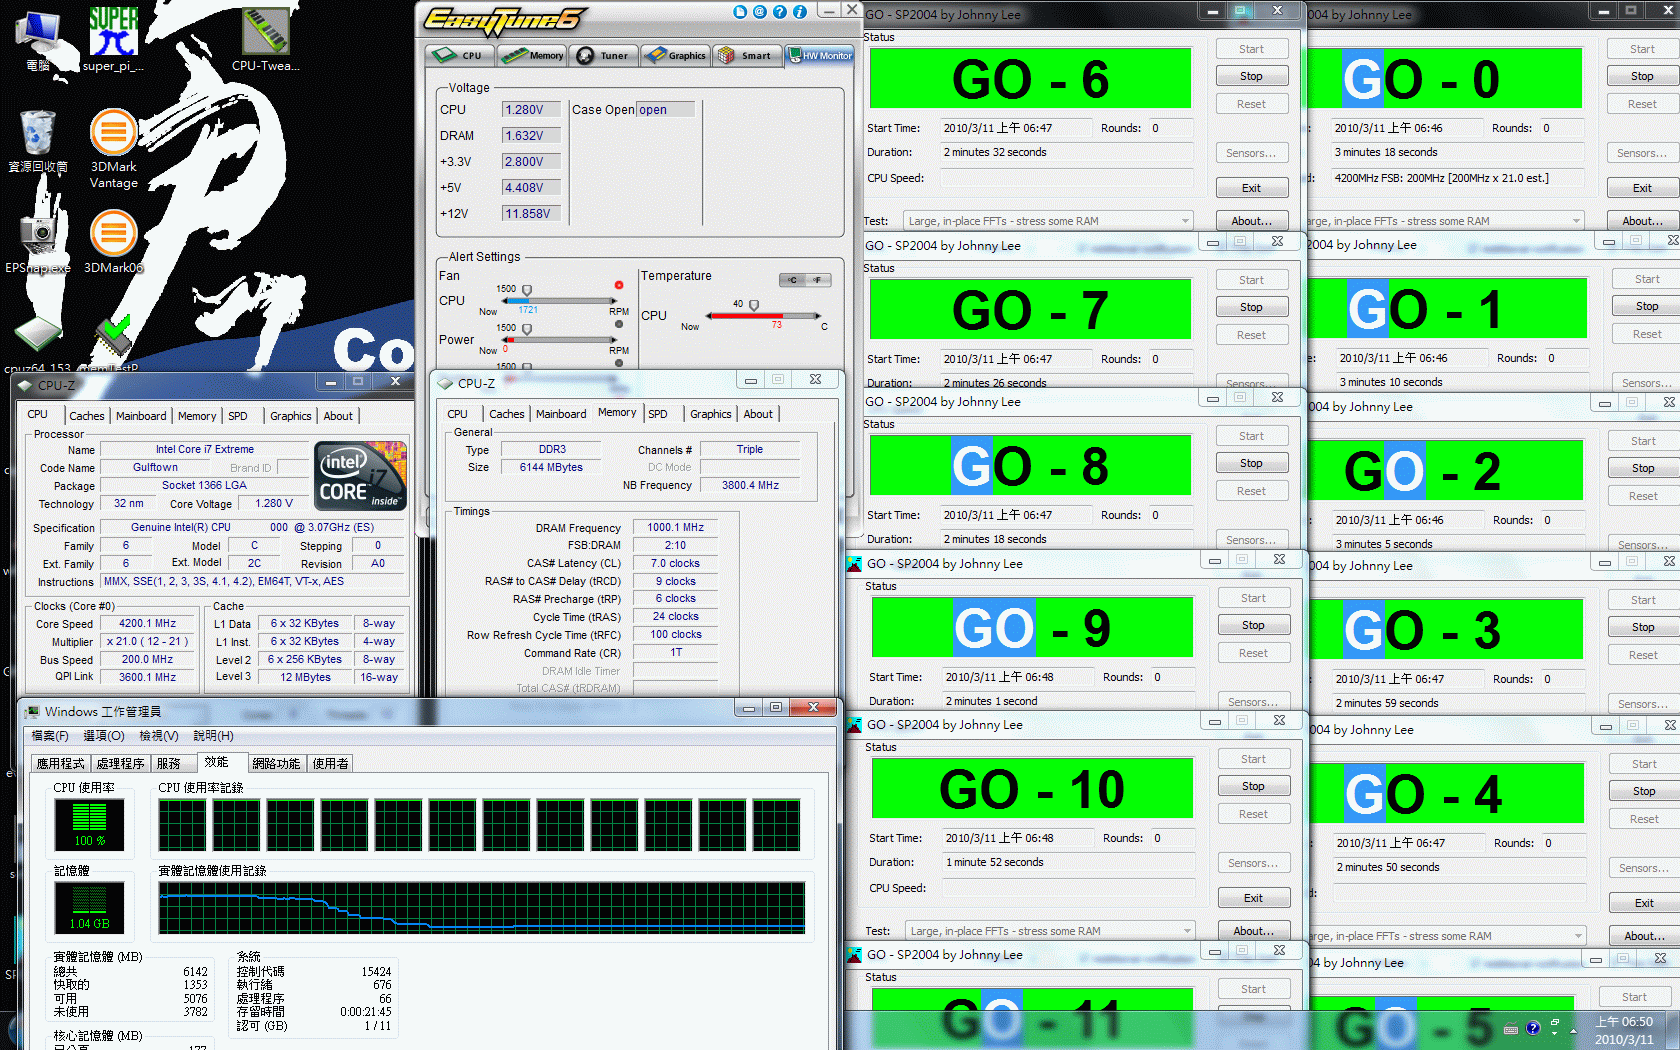Switch to Processes (處理程序) tab in Task Manager
The height and width of the screenshot is (1050, 1680).
[x=121, y=764]
